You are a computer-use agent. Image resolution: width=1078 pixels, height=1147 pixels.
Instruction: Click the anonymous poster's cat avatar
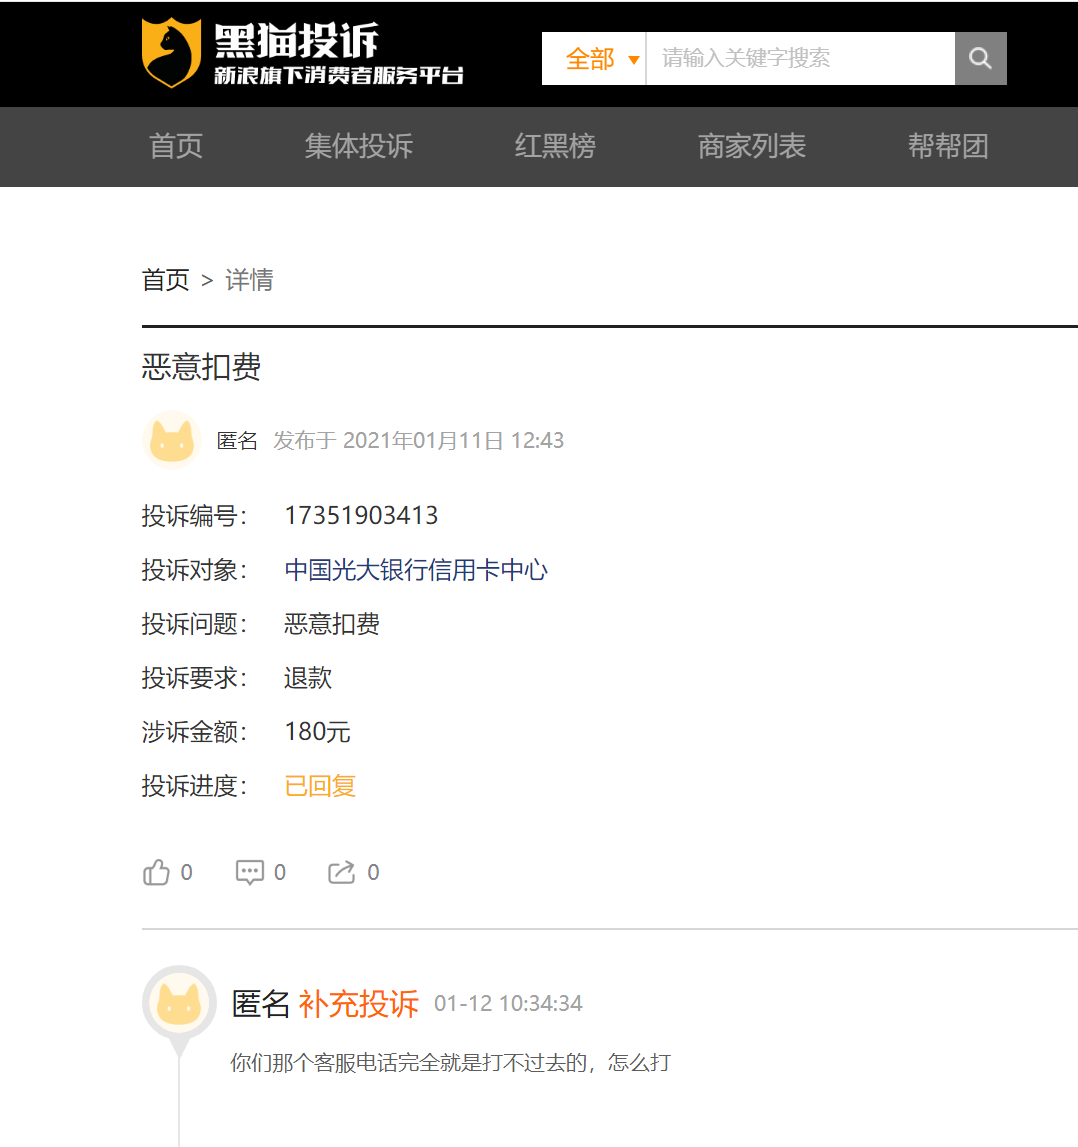pos(172,441)
